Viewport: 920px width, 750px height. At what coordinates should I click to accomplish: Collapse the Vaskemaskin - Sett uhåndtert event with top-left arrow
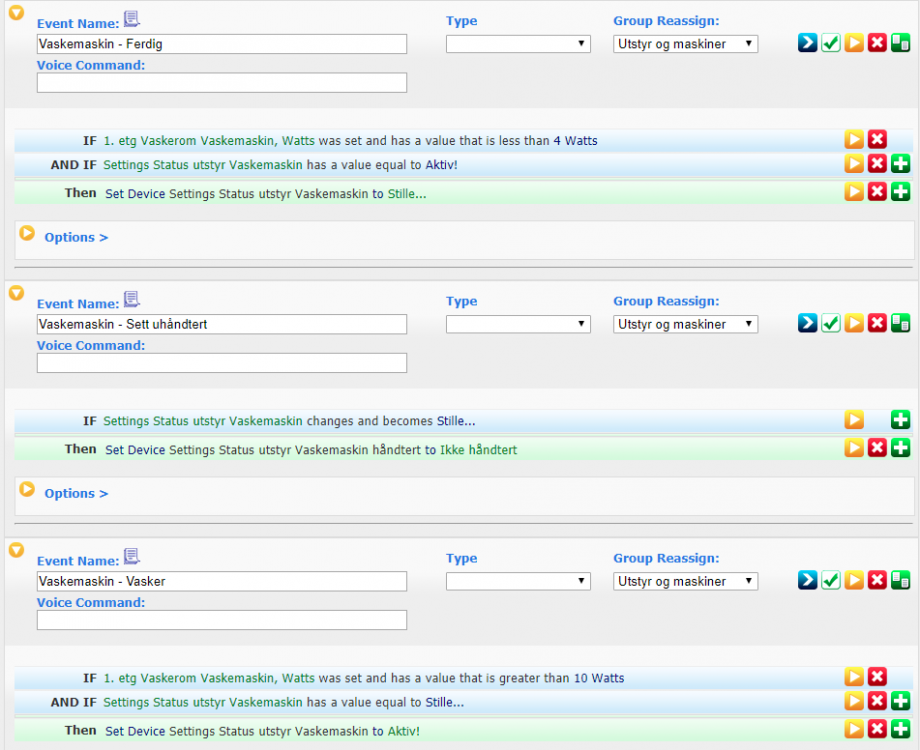(x=16, y=293)
